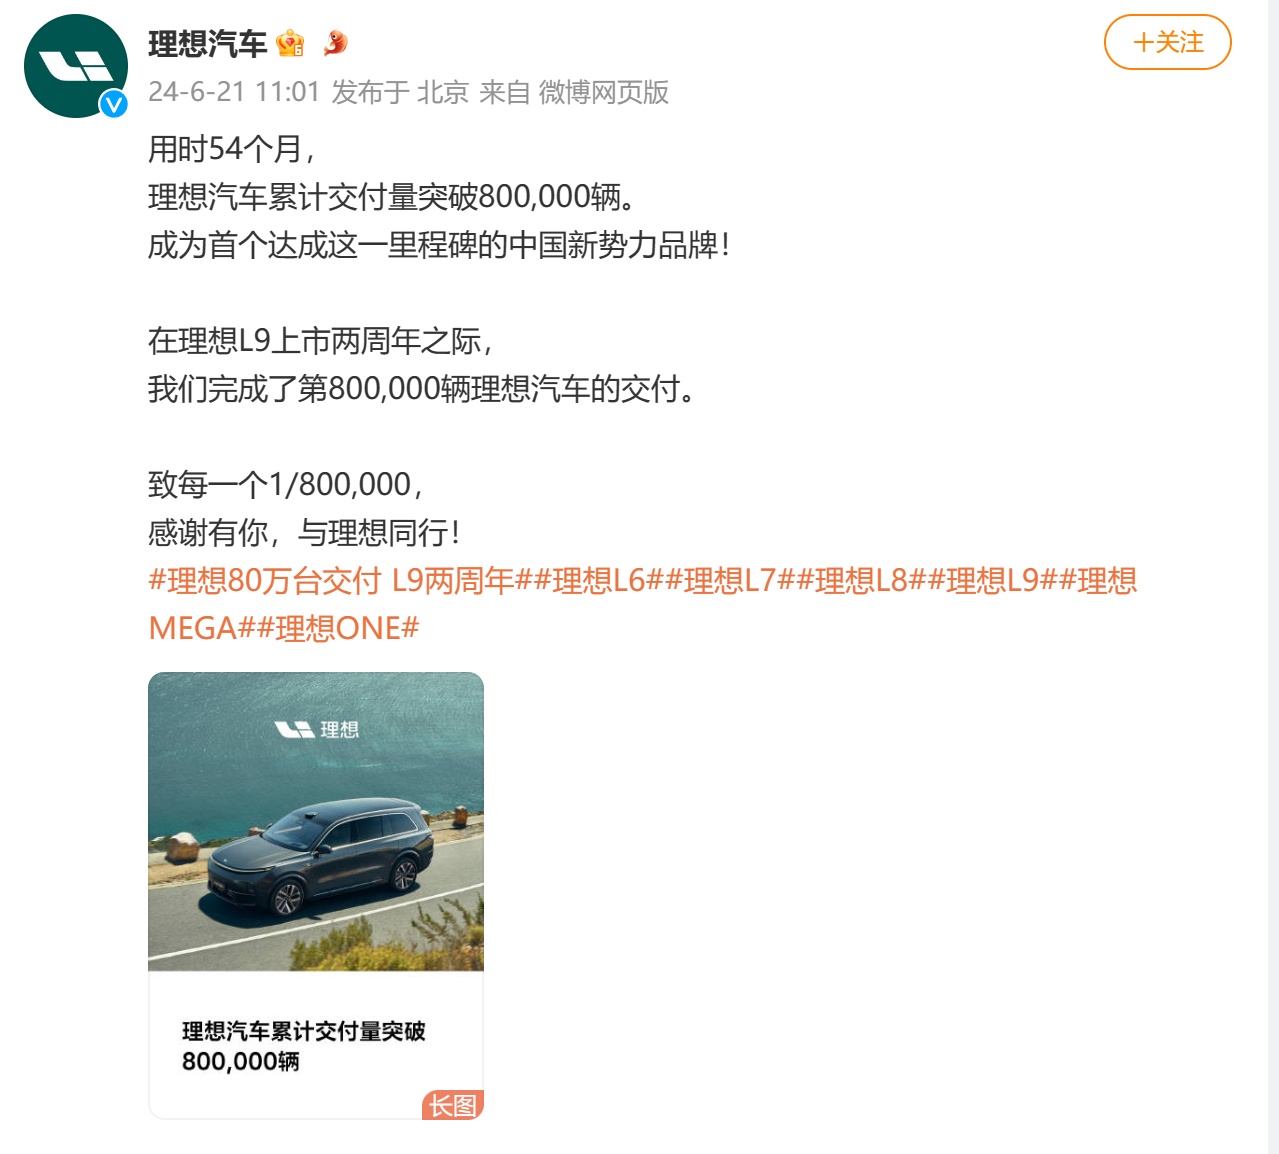Click the vertical scrollbar on the right edge
The width and height of the screenshot is (1279, 1154).
[x=1273, y=577]
